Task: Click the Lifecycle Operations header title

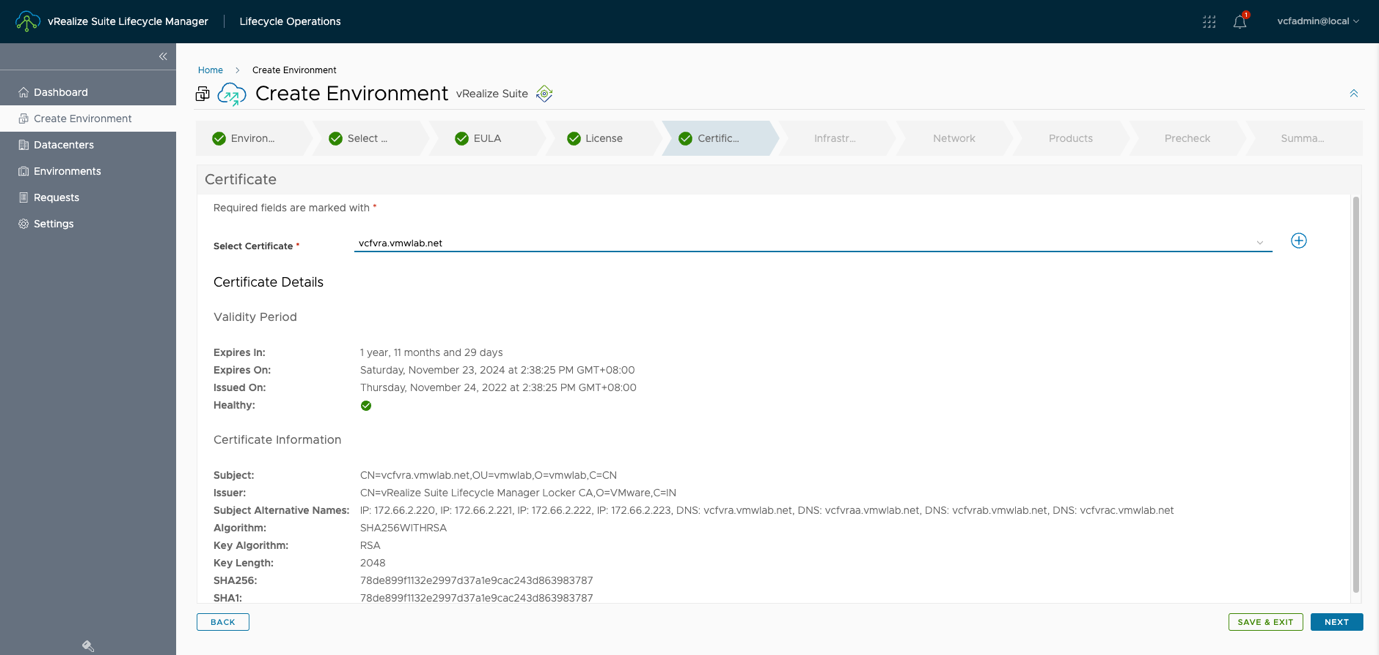Action: [x=290, y=21]
